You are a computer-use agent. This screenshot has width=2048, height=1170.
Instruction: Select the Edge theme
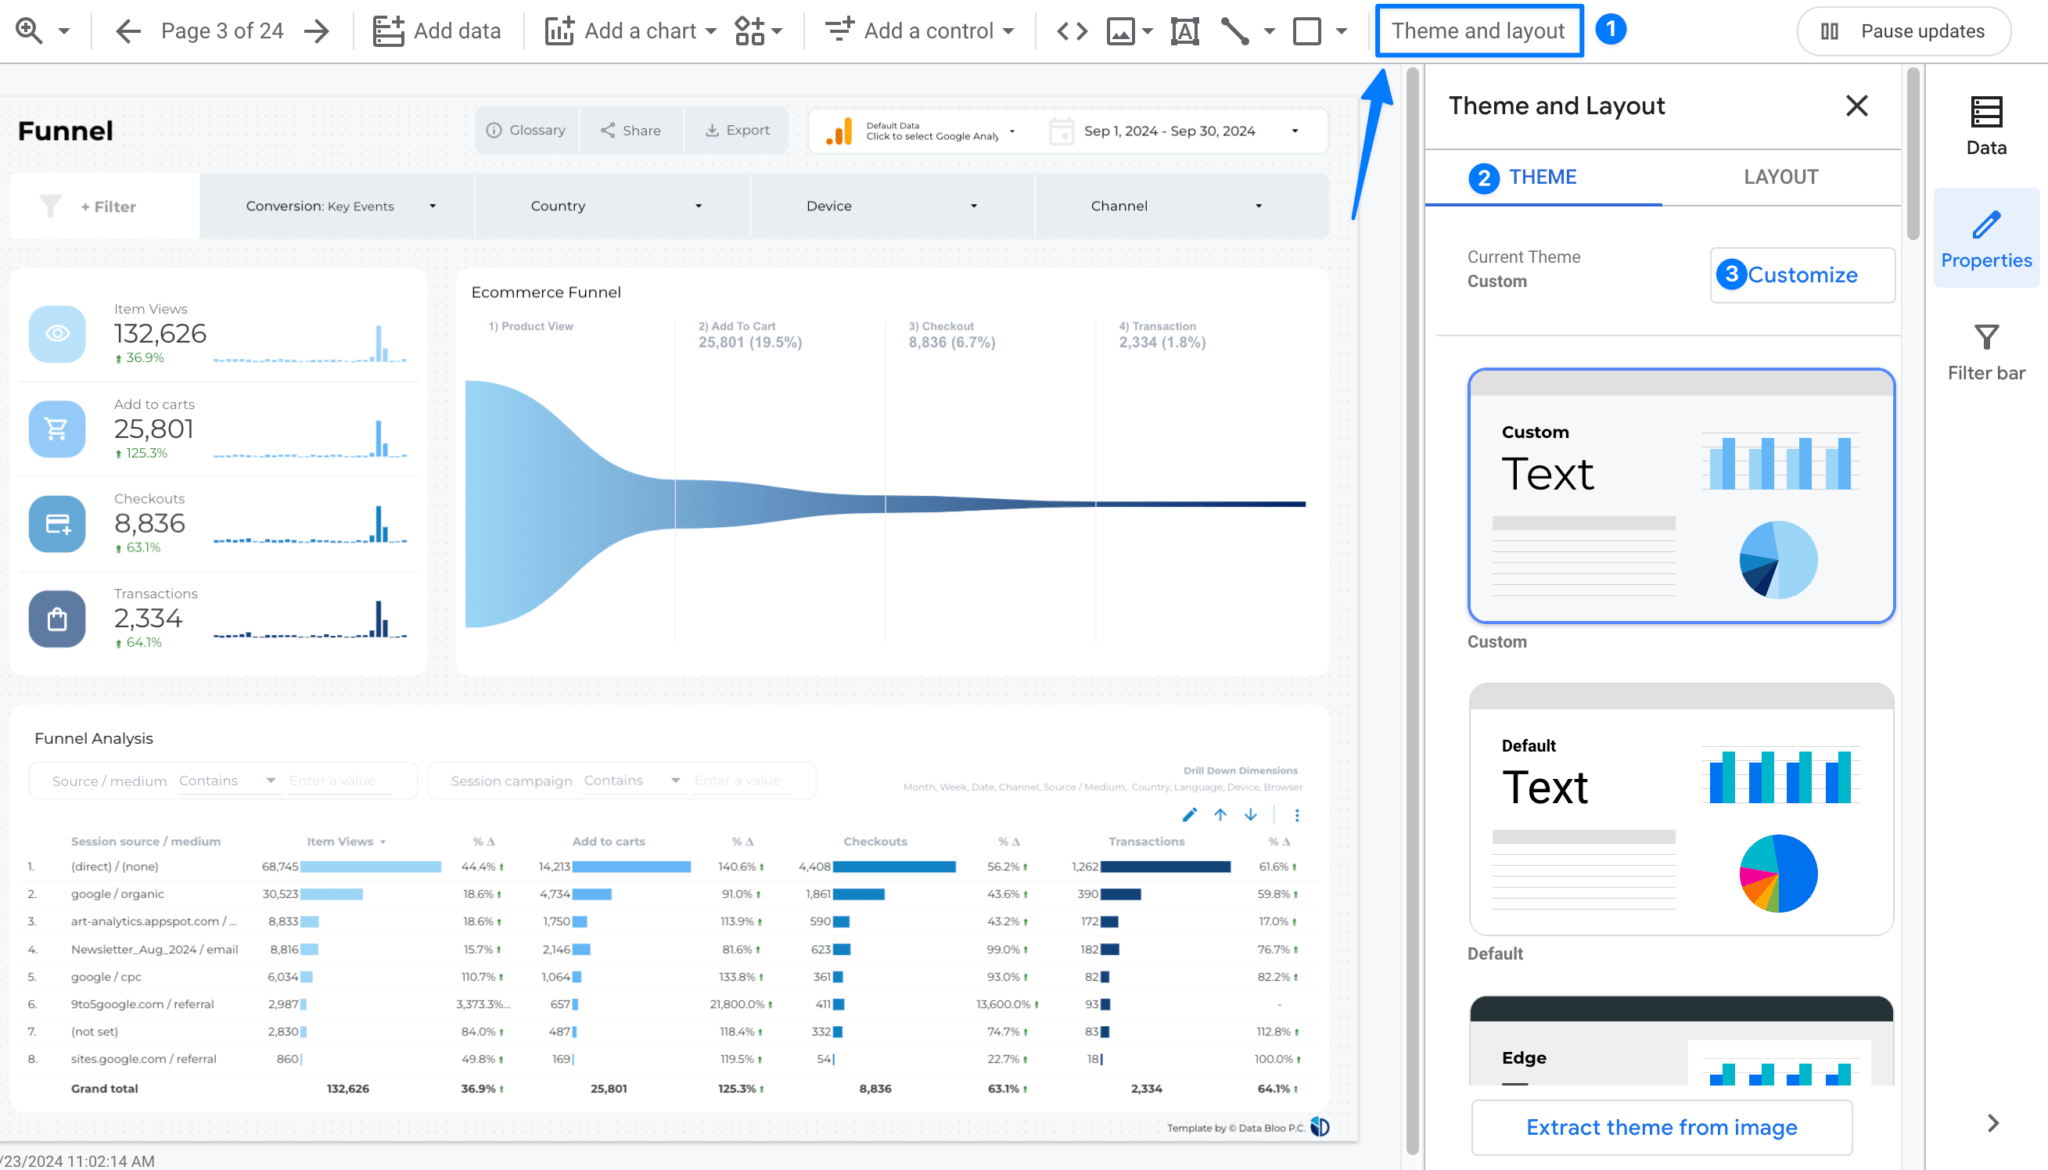[1680, 1045]
